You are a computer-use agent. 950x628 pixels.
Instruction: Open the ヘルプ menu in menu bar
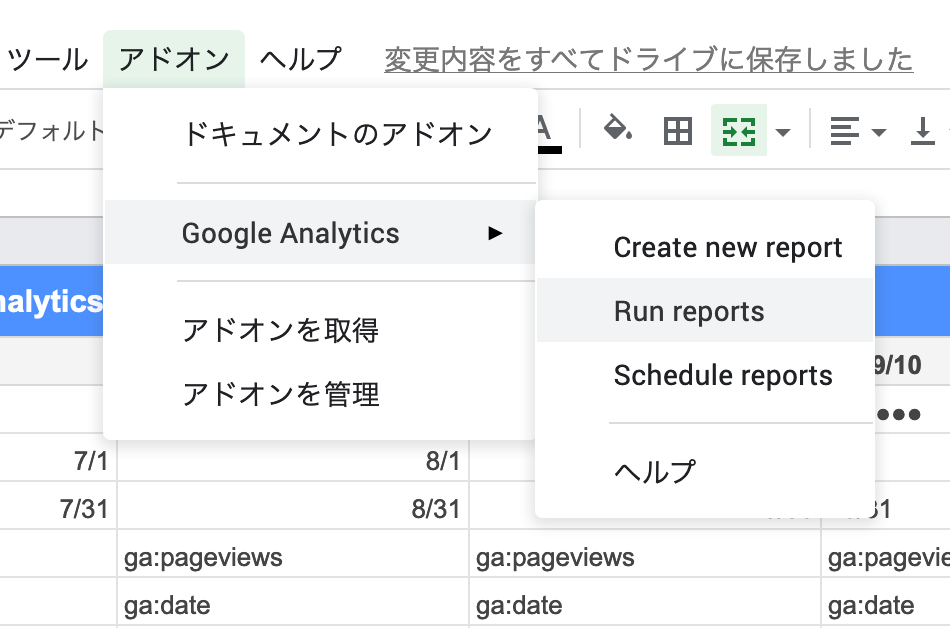[301, 59]
